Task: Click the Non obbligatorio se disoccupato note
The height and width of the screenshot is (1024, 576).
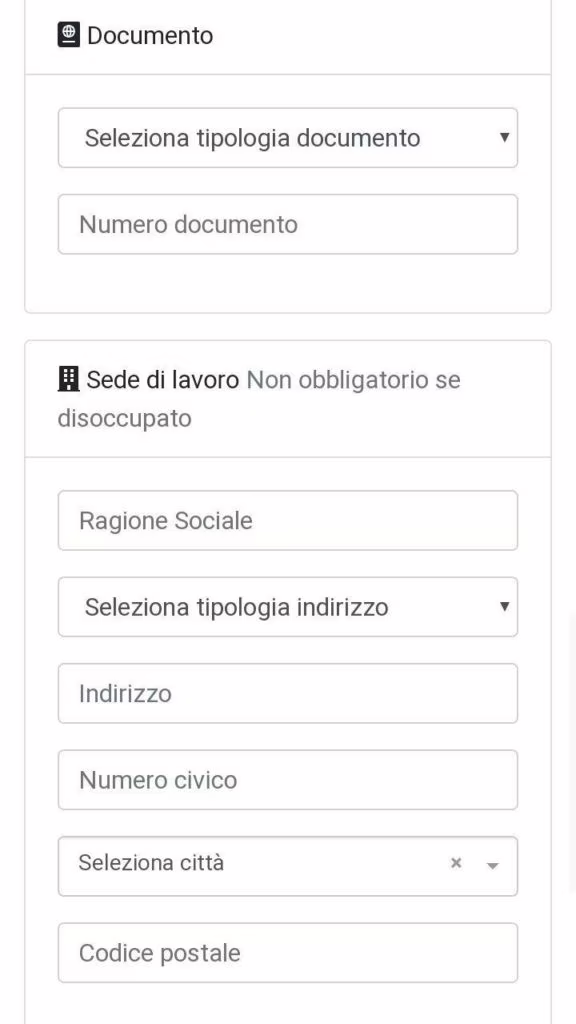Action: [259, 398]
